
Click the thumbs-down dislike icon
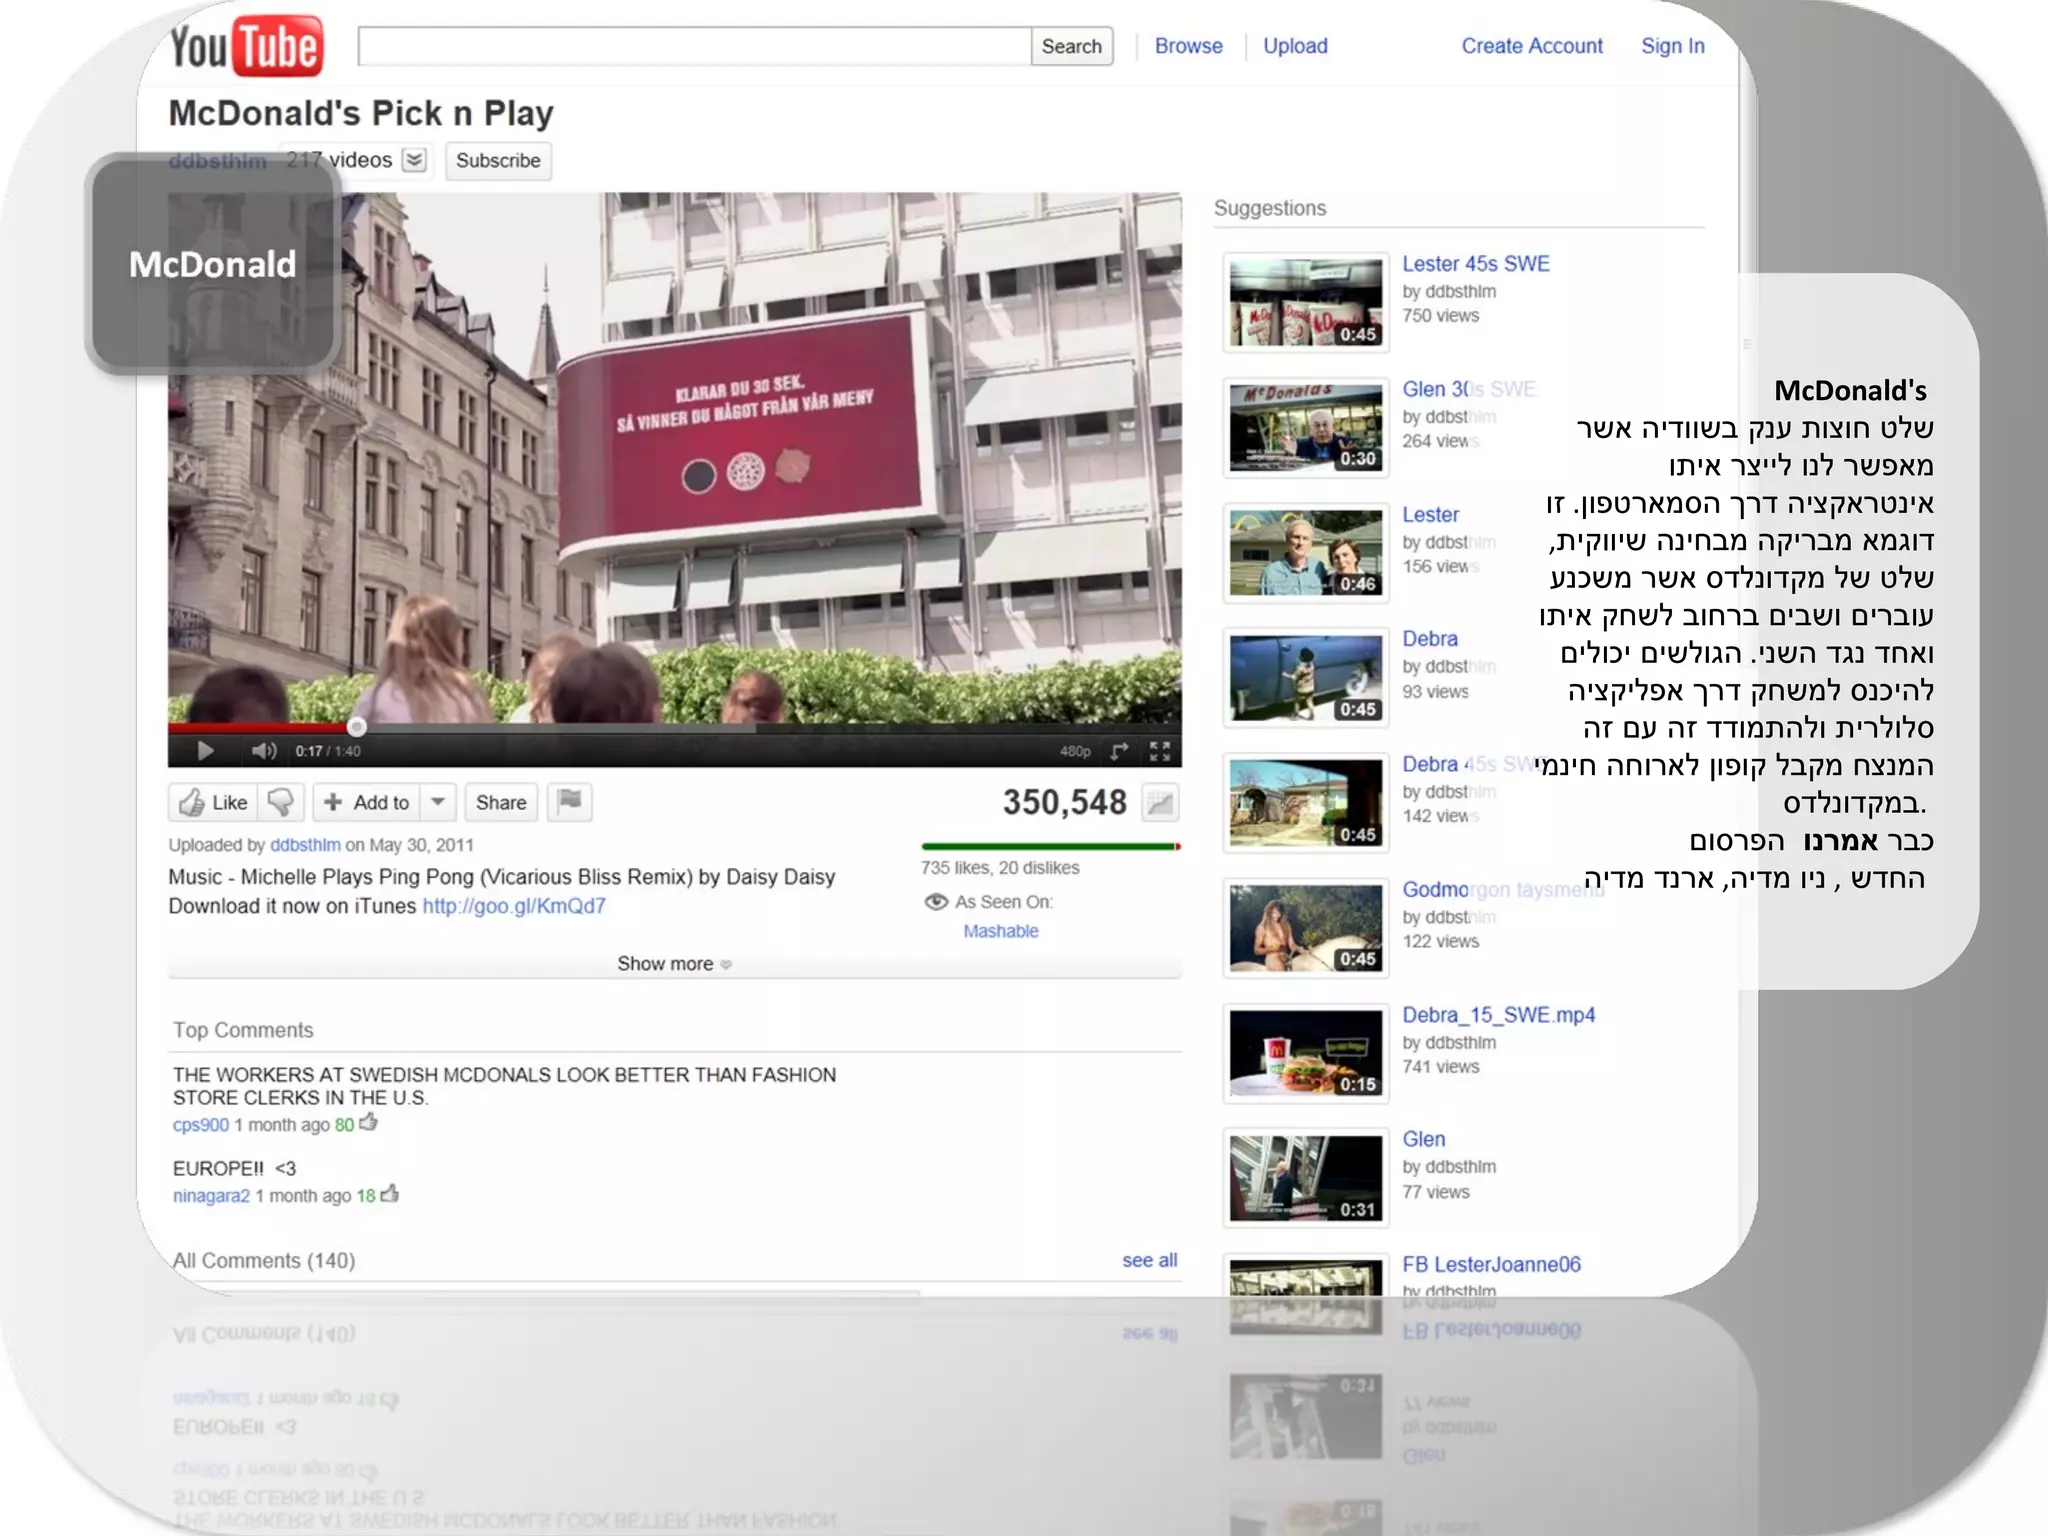point(281,802)
